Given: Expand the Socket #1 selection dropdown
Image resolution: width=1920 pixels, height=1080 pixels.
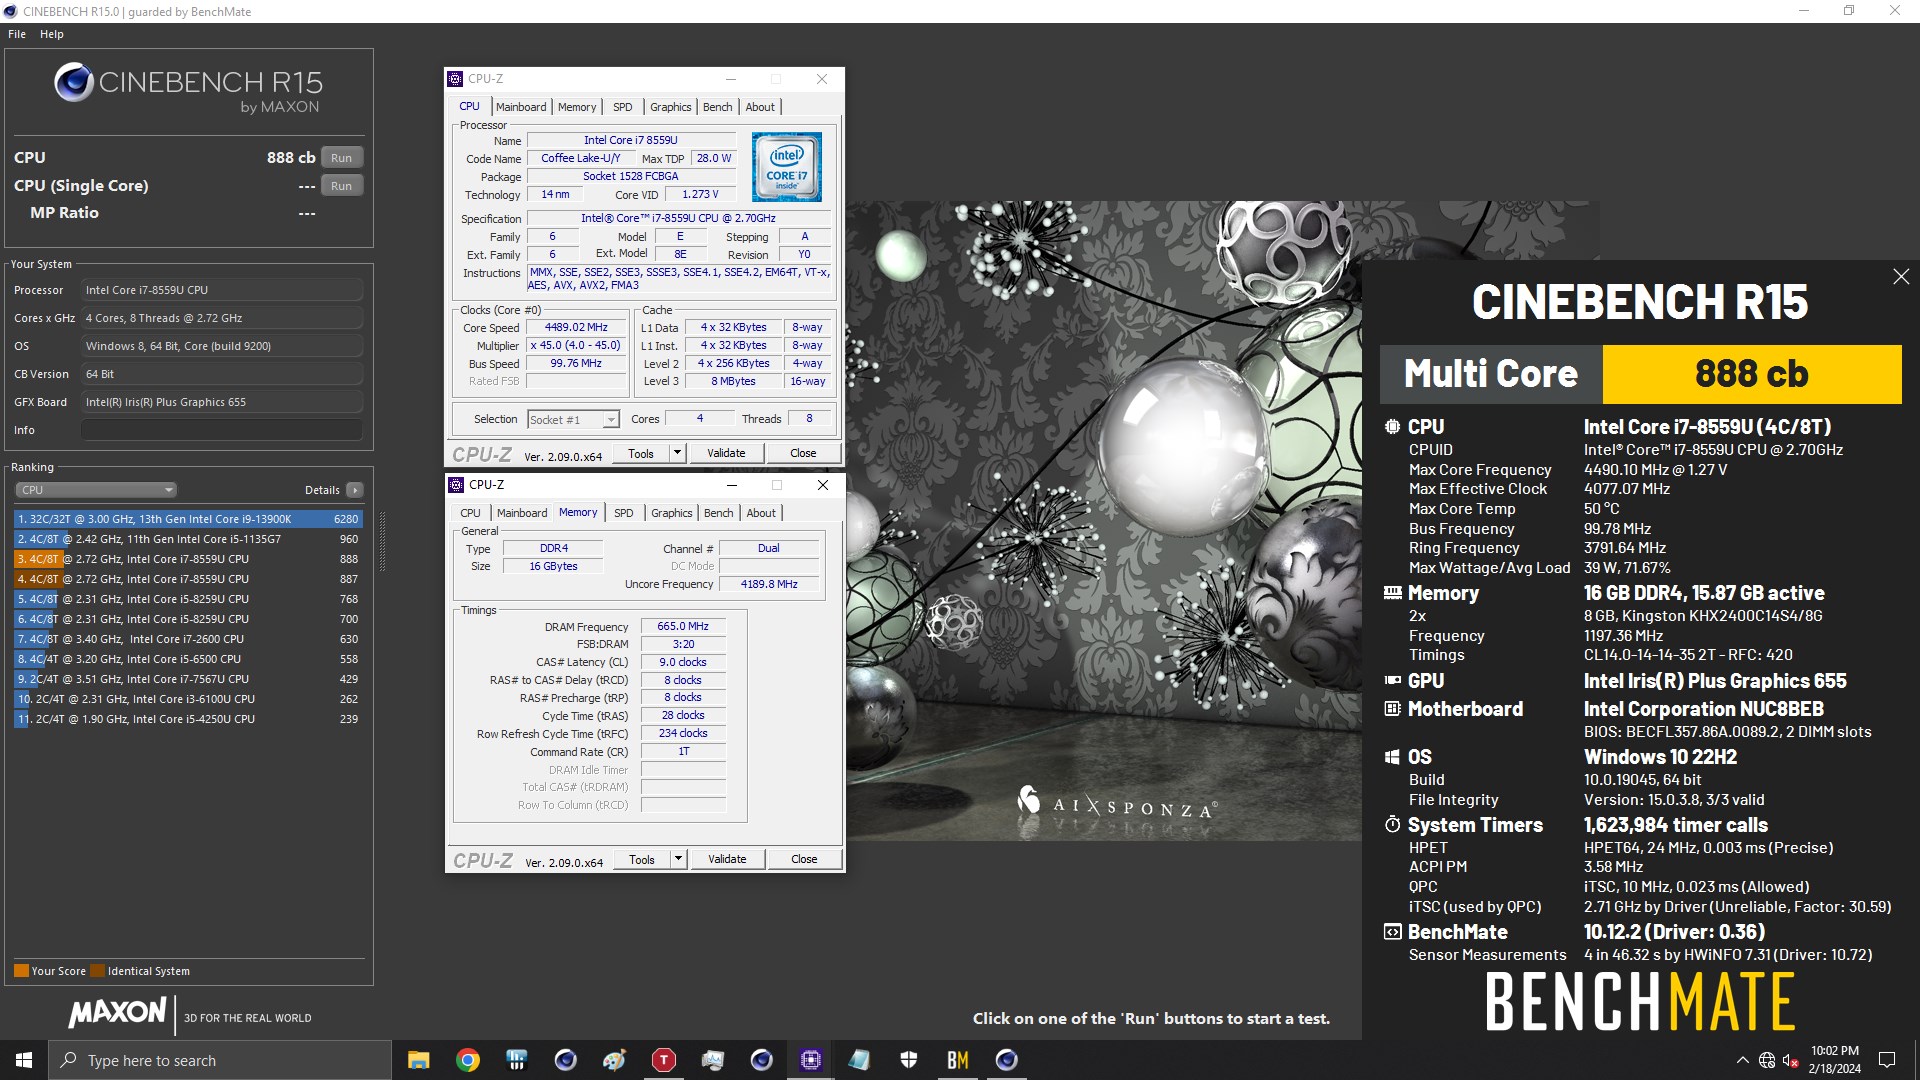Looking at the screenshot, I should (574, 420).
